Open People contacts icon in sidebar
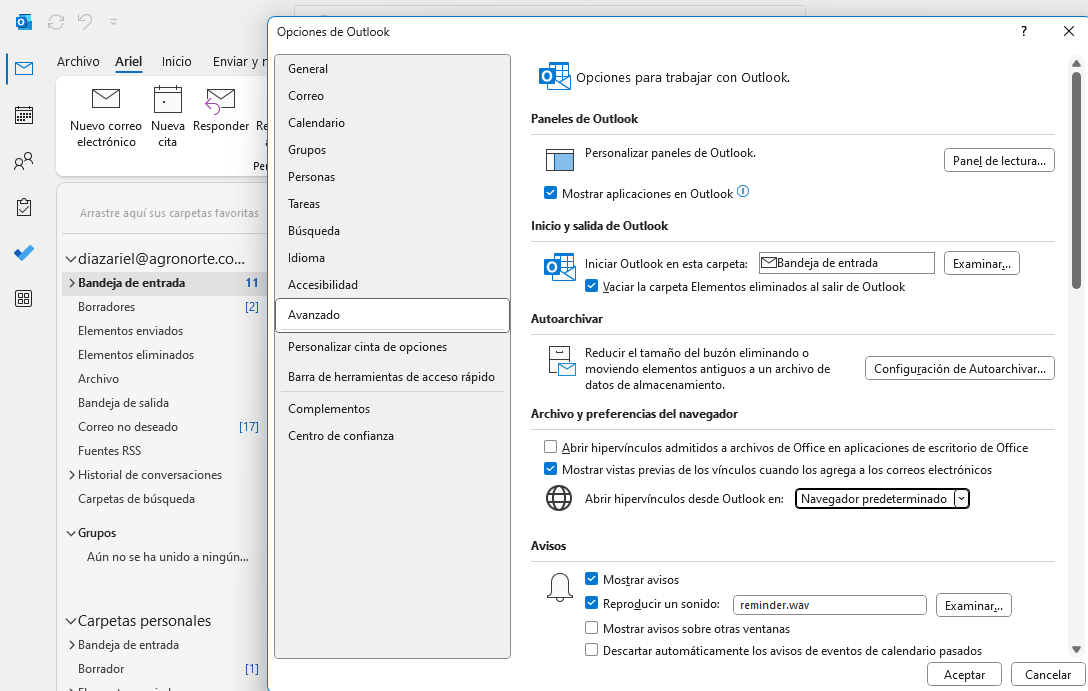This screenshot has height=691, width=1088. pos(24,161)
